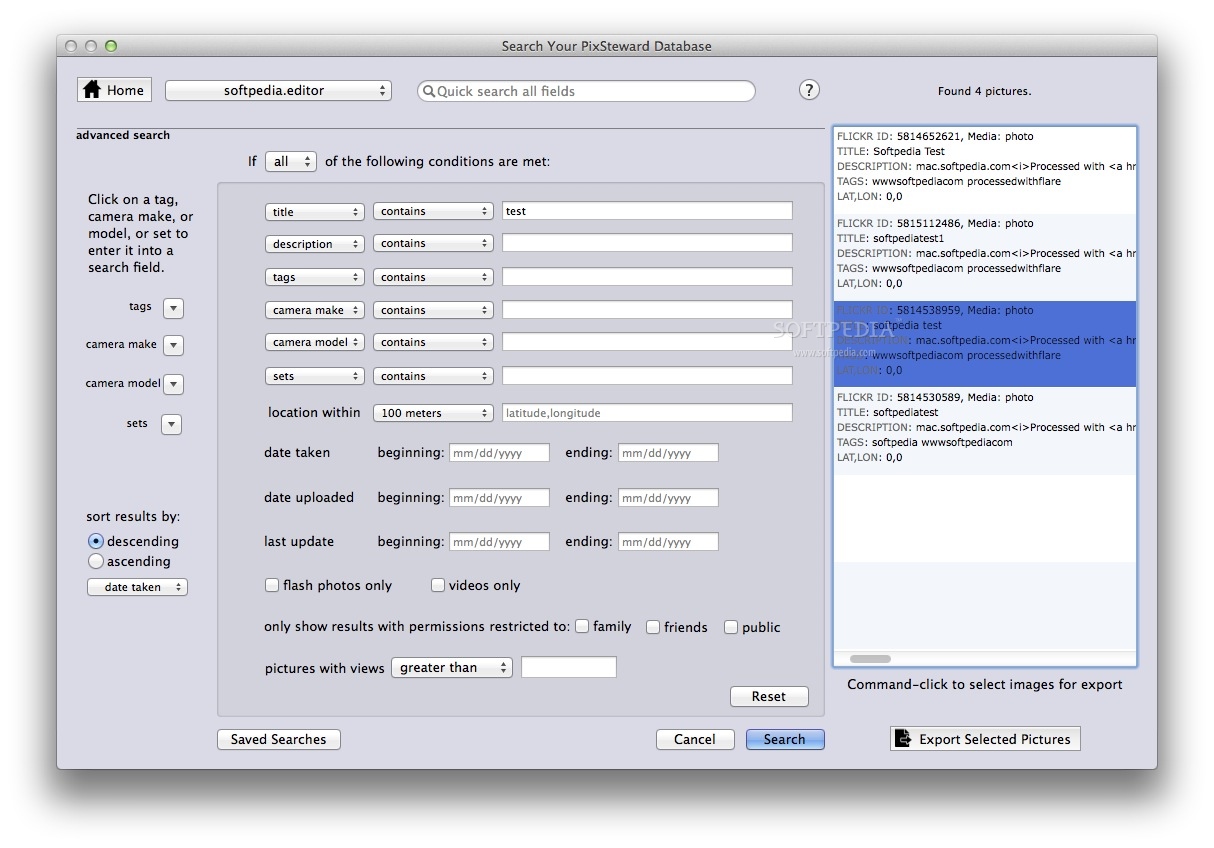The height and width of the screenshot is (848, 1214).
Task: Select ascending sort order
Action: pyautogui.click(x=96, y=561)
